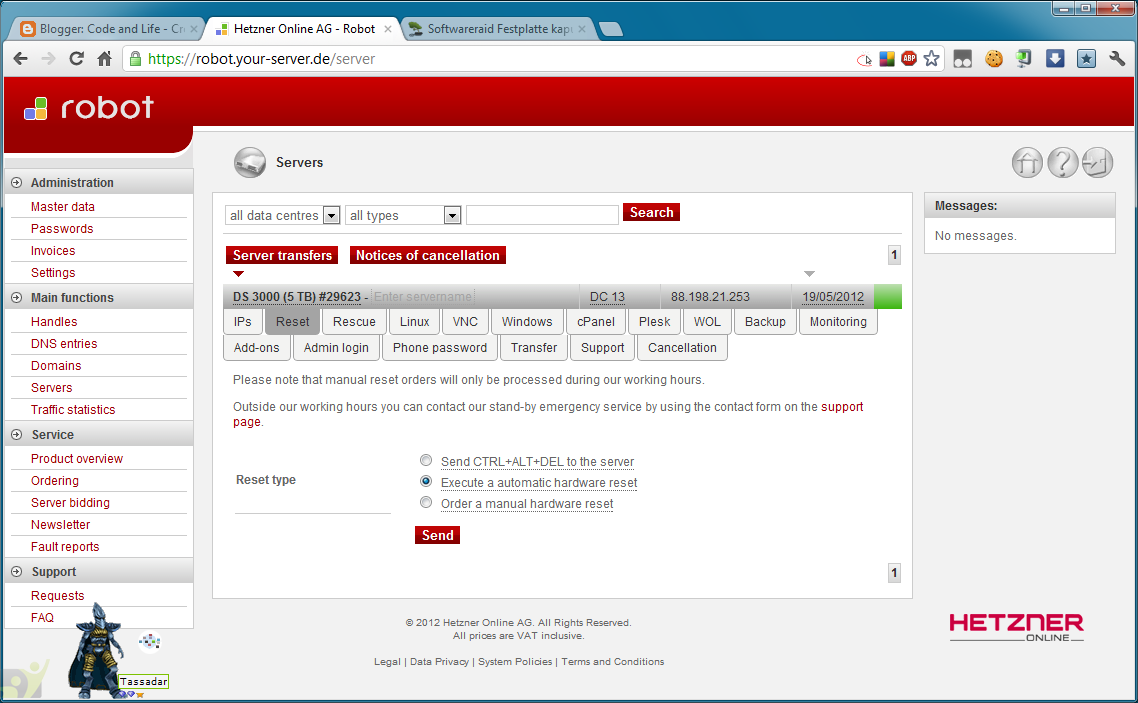Click the Tassadar character figure

click(x=98, y=651)
